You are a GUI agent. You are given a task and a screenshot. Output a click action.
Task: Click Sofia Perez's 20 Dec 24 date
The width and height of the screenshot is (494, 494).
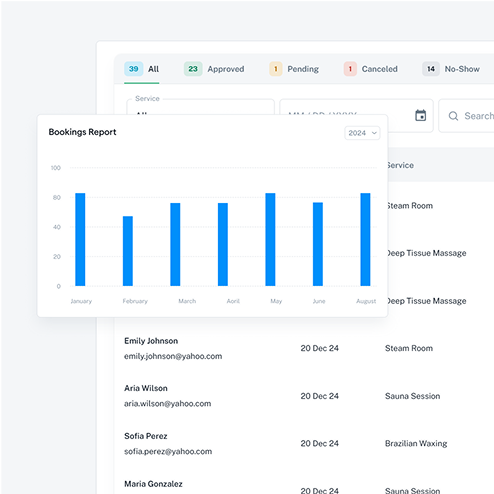click(320, 443)
